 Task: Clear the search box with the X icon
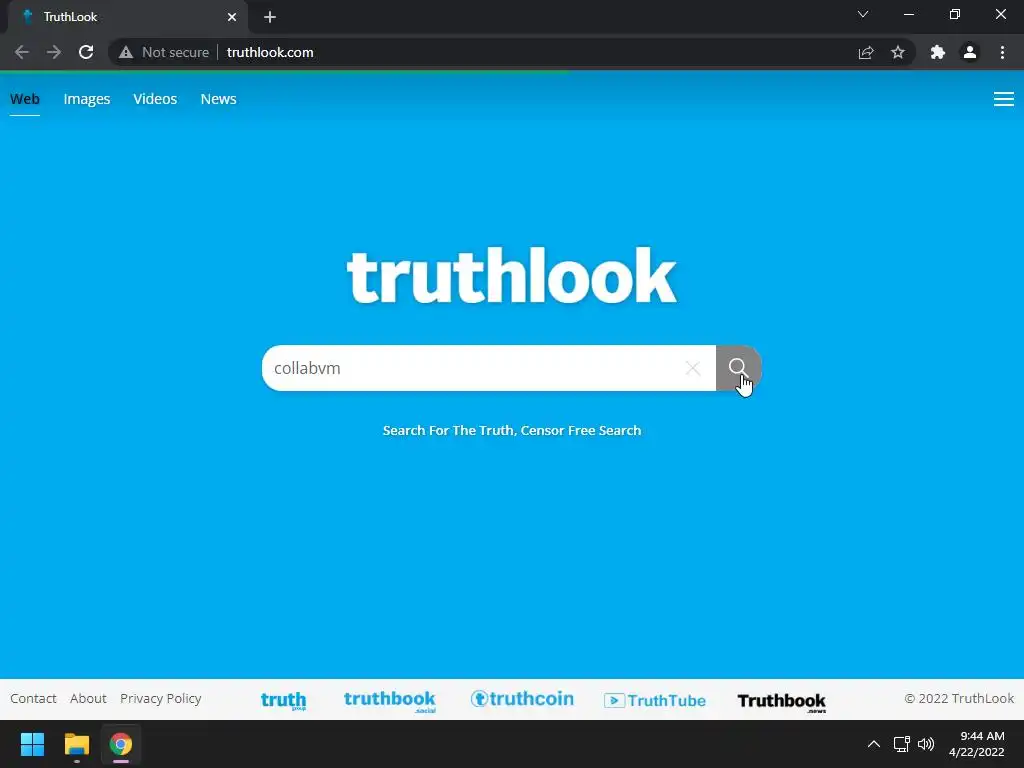[693, 368]
